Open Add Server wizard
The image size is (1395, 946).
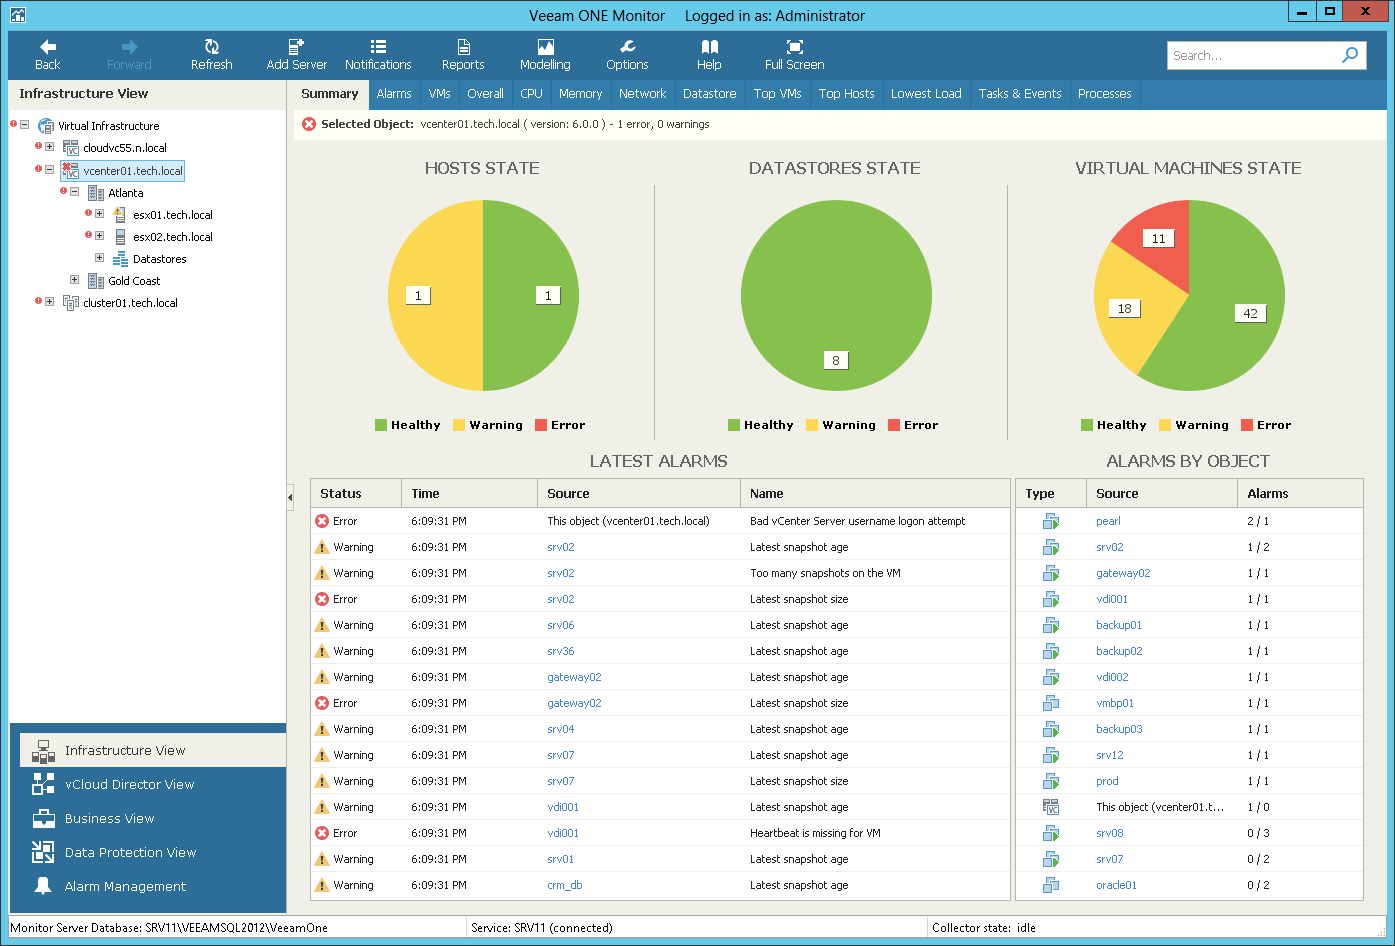(x=296, y=55)
